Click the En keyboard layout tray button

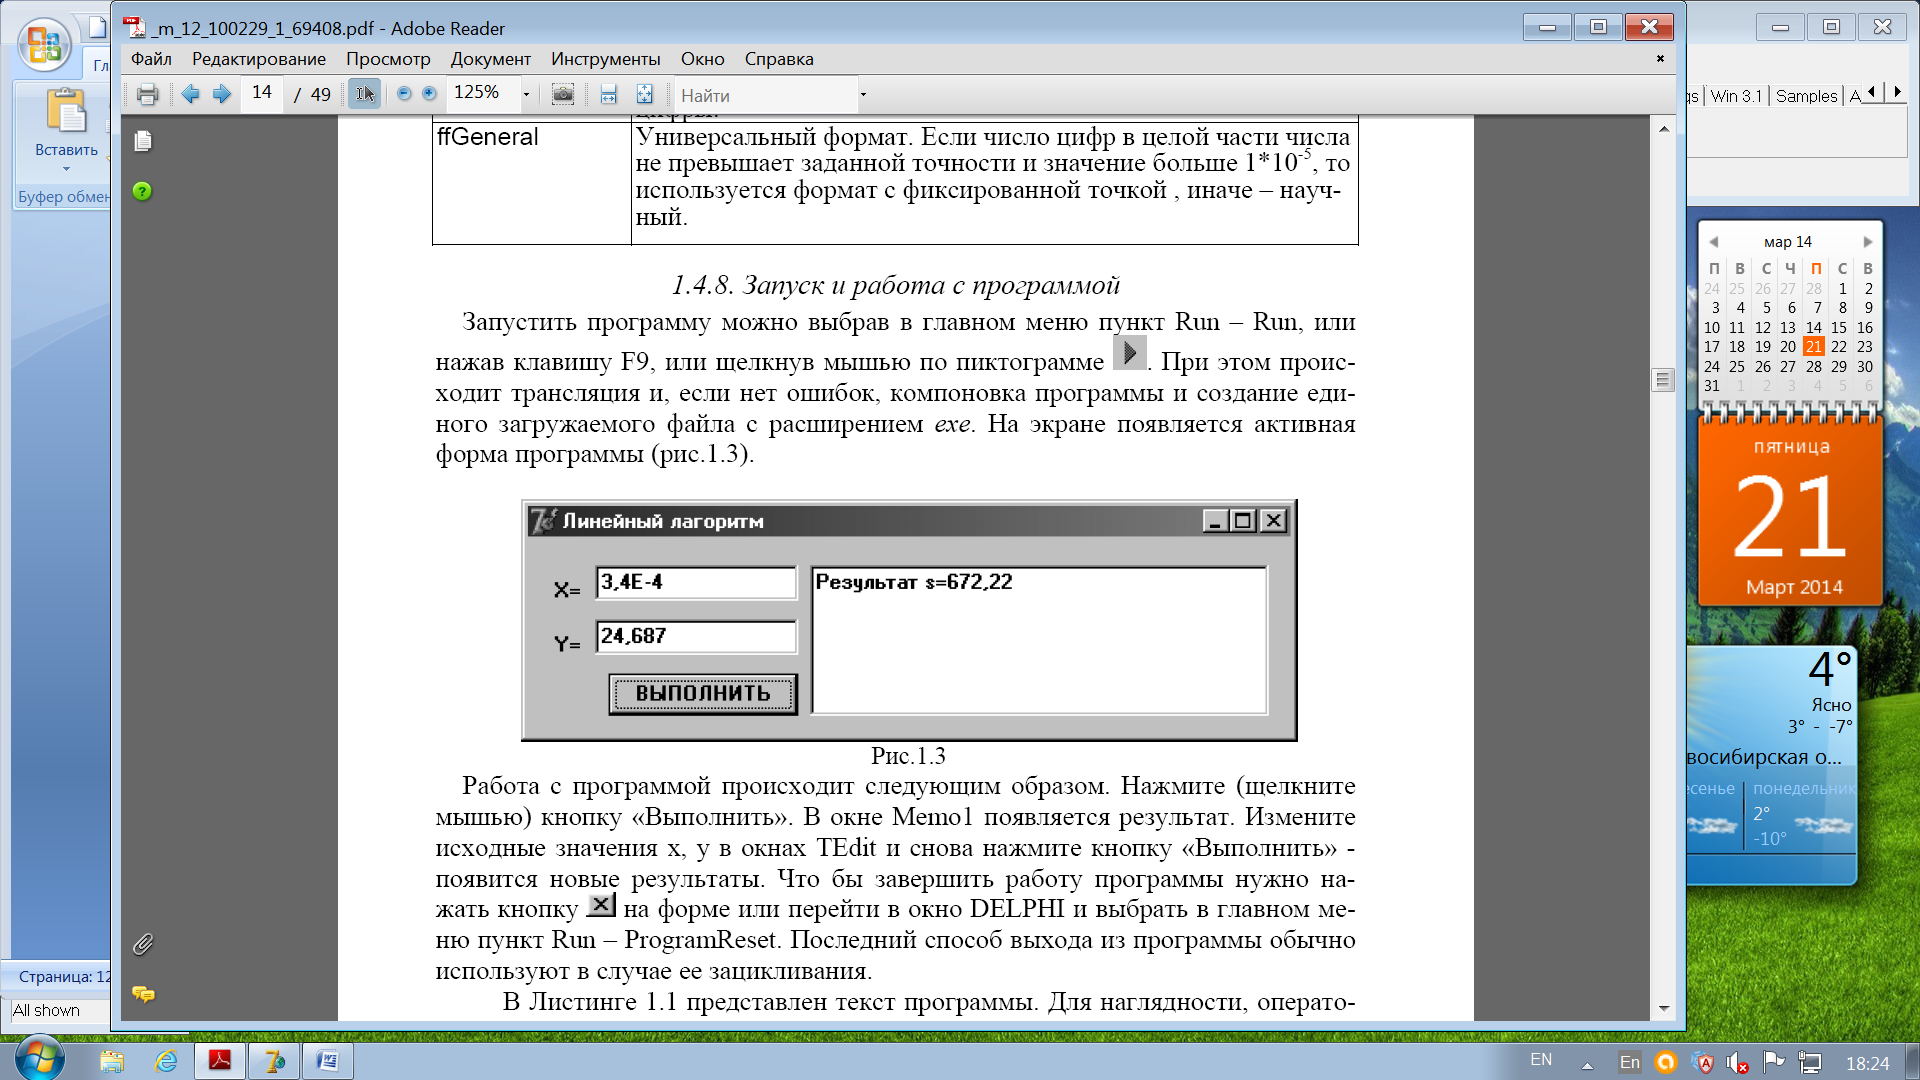tap(1630, 1063)
